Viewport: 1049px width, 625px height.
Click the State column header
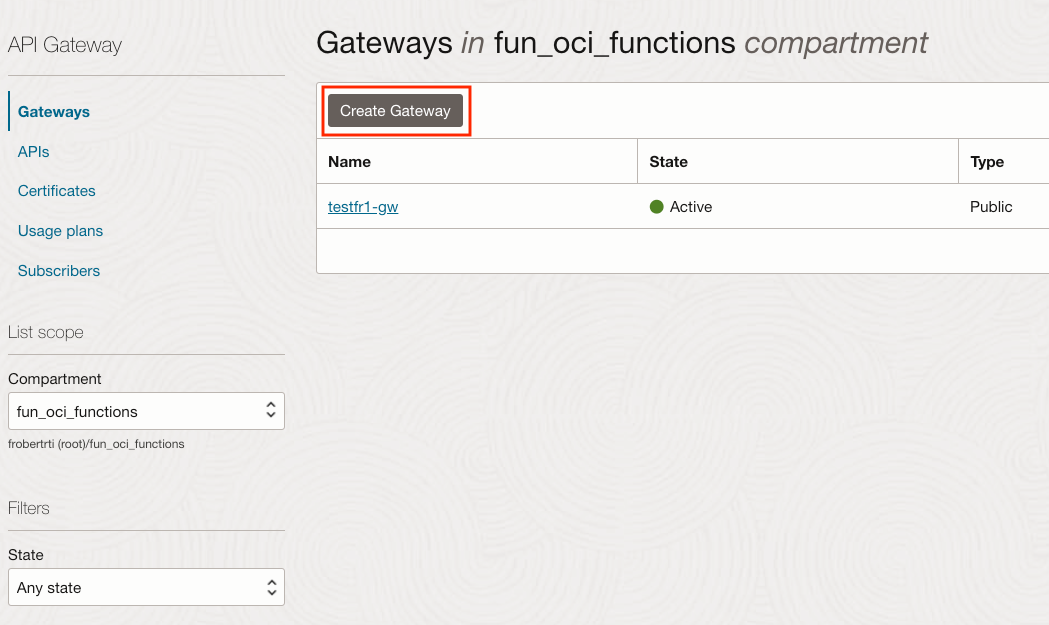[x=668, y=162]
